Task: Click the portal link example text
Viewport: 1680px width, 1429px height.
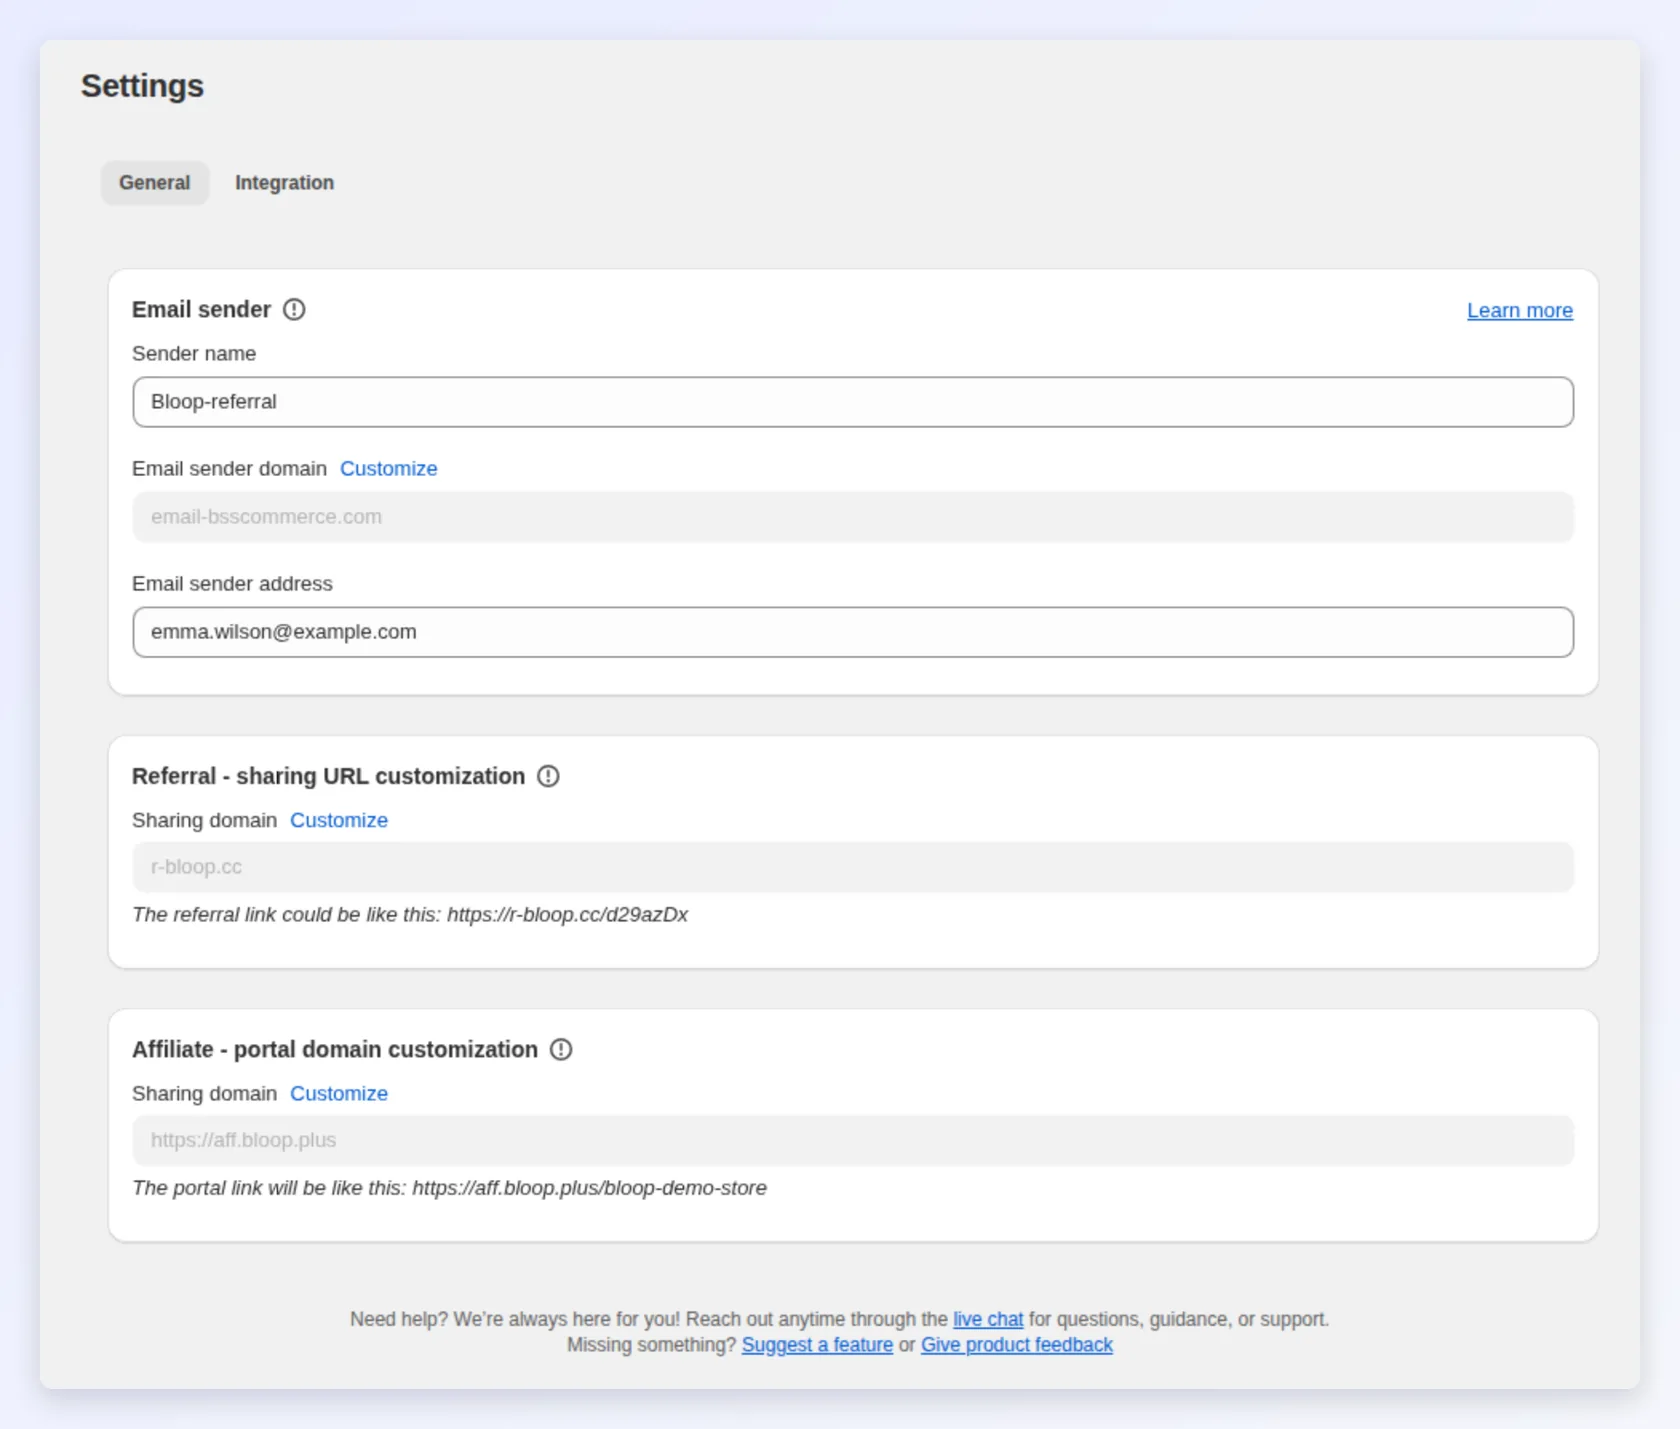Action: tap(450, 1188)
